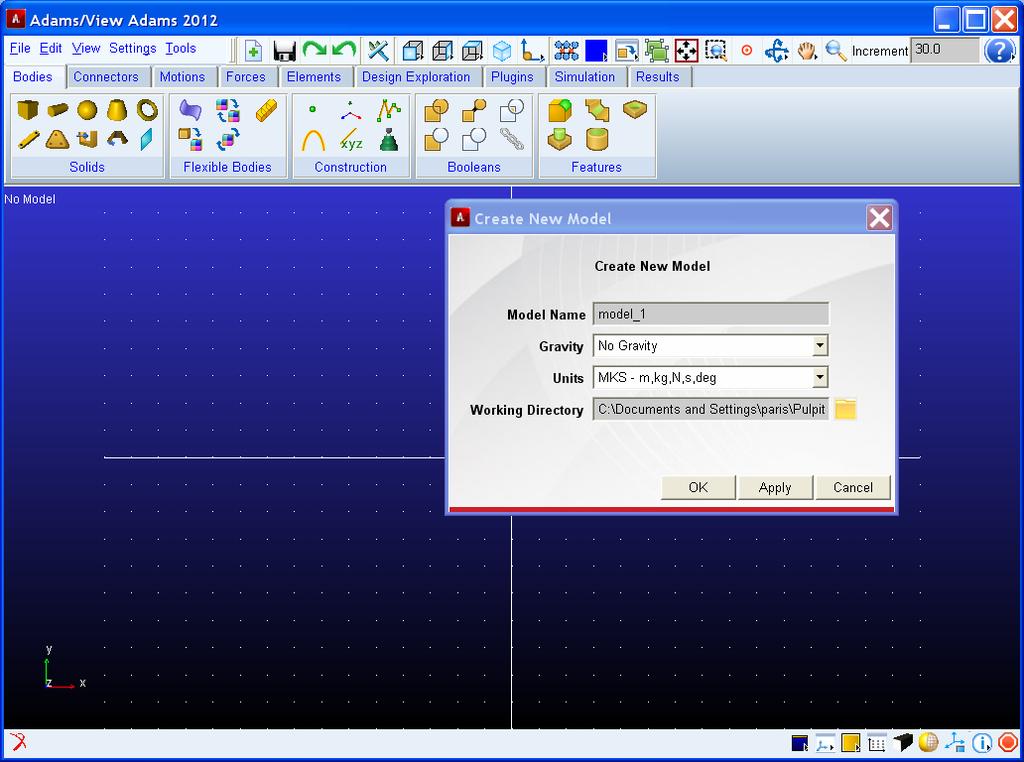Click the rotate view tool icon
This screenshot has height=762, width=1024.
(776, 50)
